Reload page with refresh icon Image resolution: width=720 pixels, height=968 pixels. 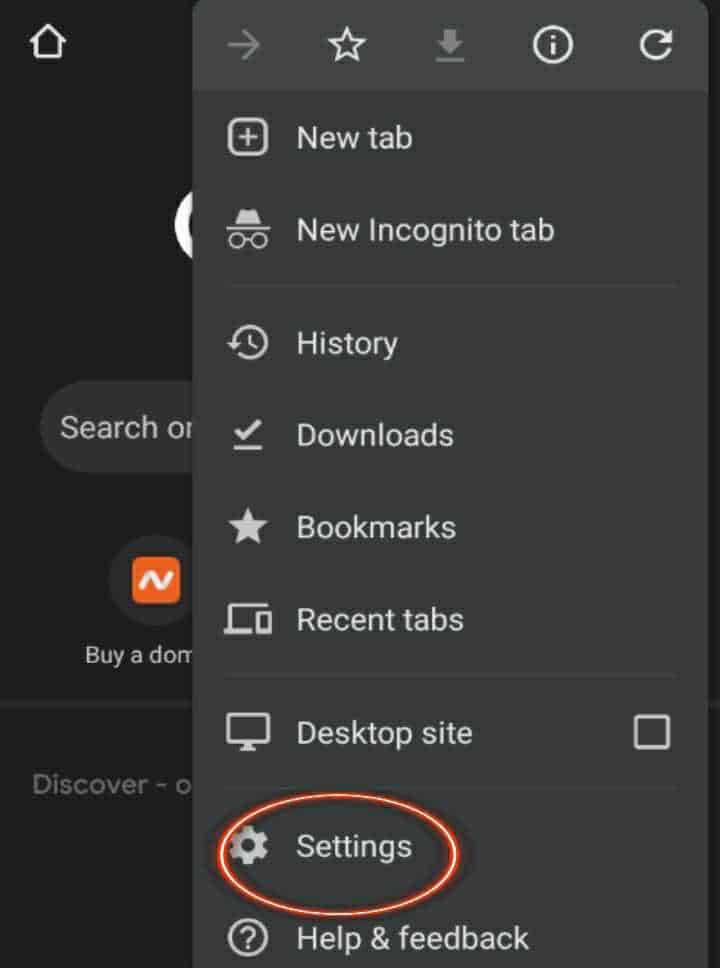[x=655, y=45]
